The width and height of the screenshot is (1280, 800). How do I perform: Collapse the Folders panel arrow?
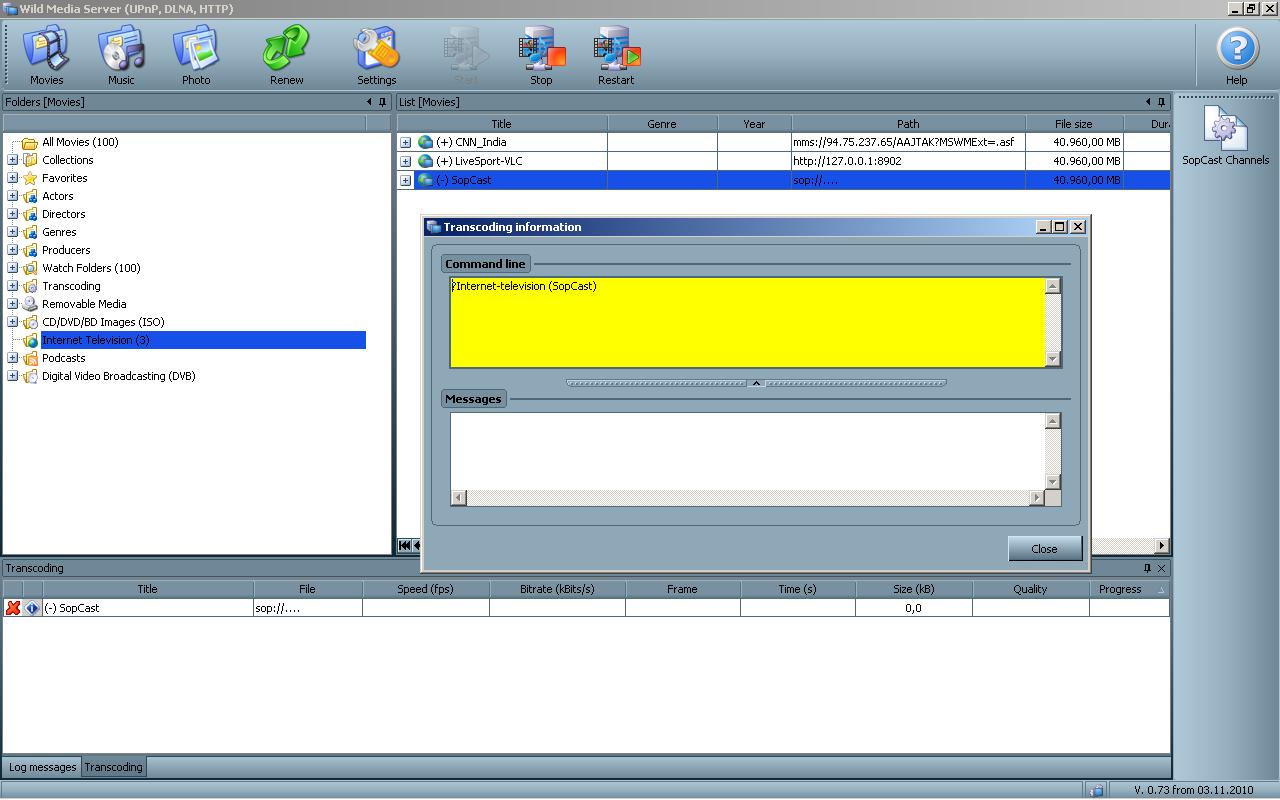click(x=368, y=102)
